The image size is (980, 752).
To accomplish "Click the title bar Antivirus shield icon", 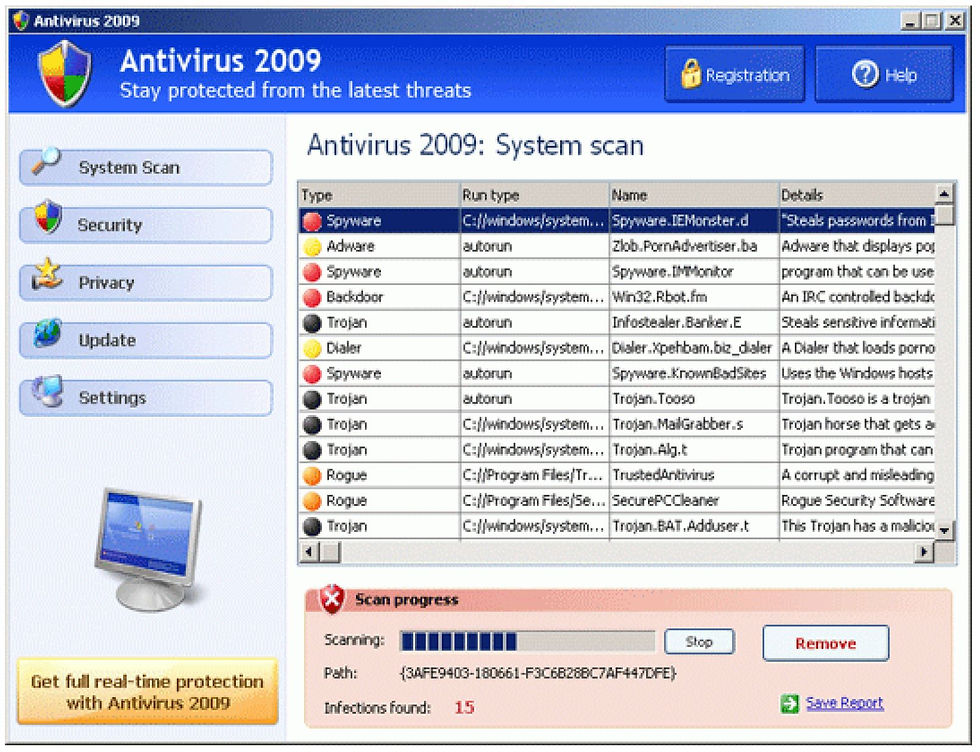I will pos(21,21).
